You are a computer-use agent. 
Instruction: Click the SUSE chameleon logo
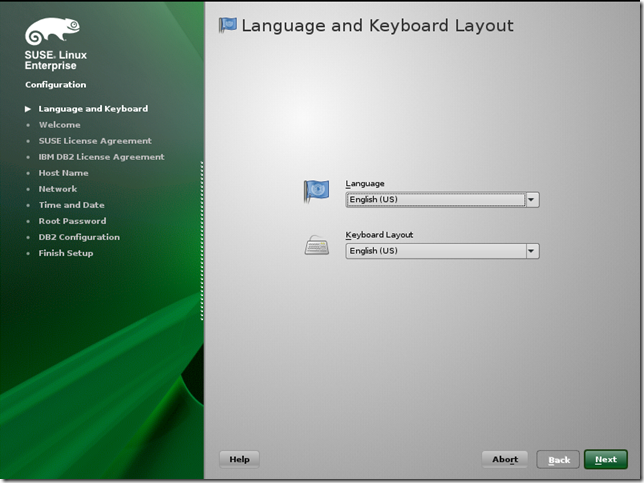coord(53,31)
